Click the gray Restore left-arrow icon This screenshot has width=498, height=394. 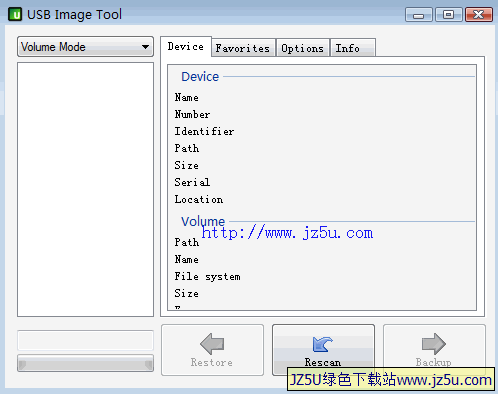pos(212,344)
